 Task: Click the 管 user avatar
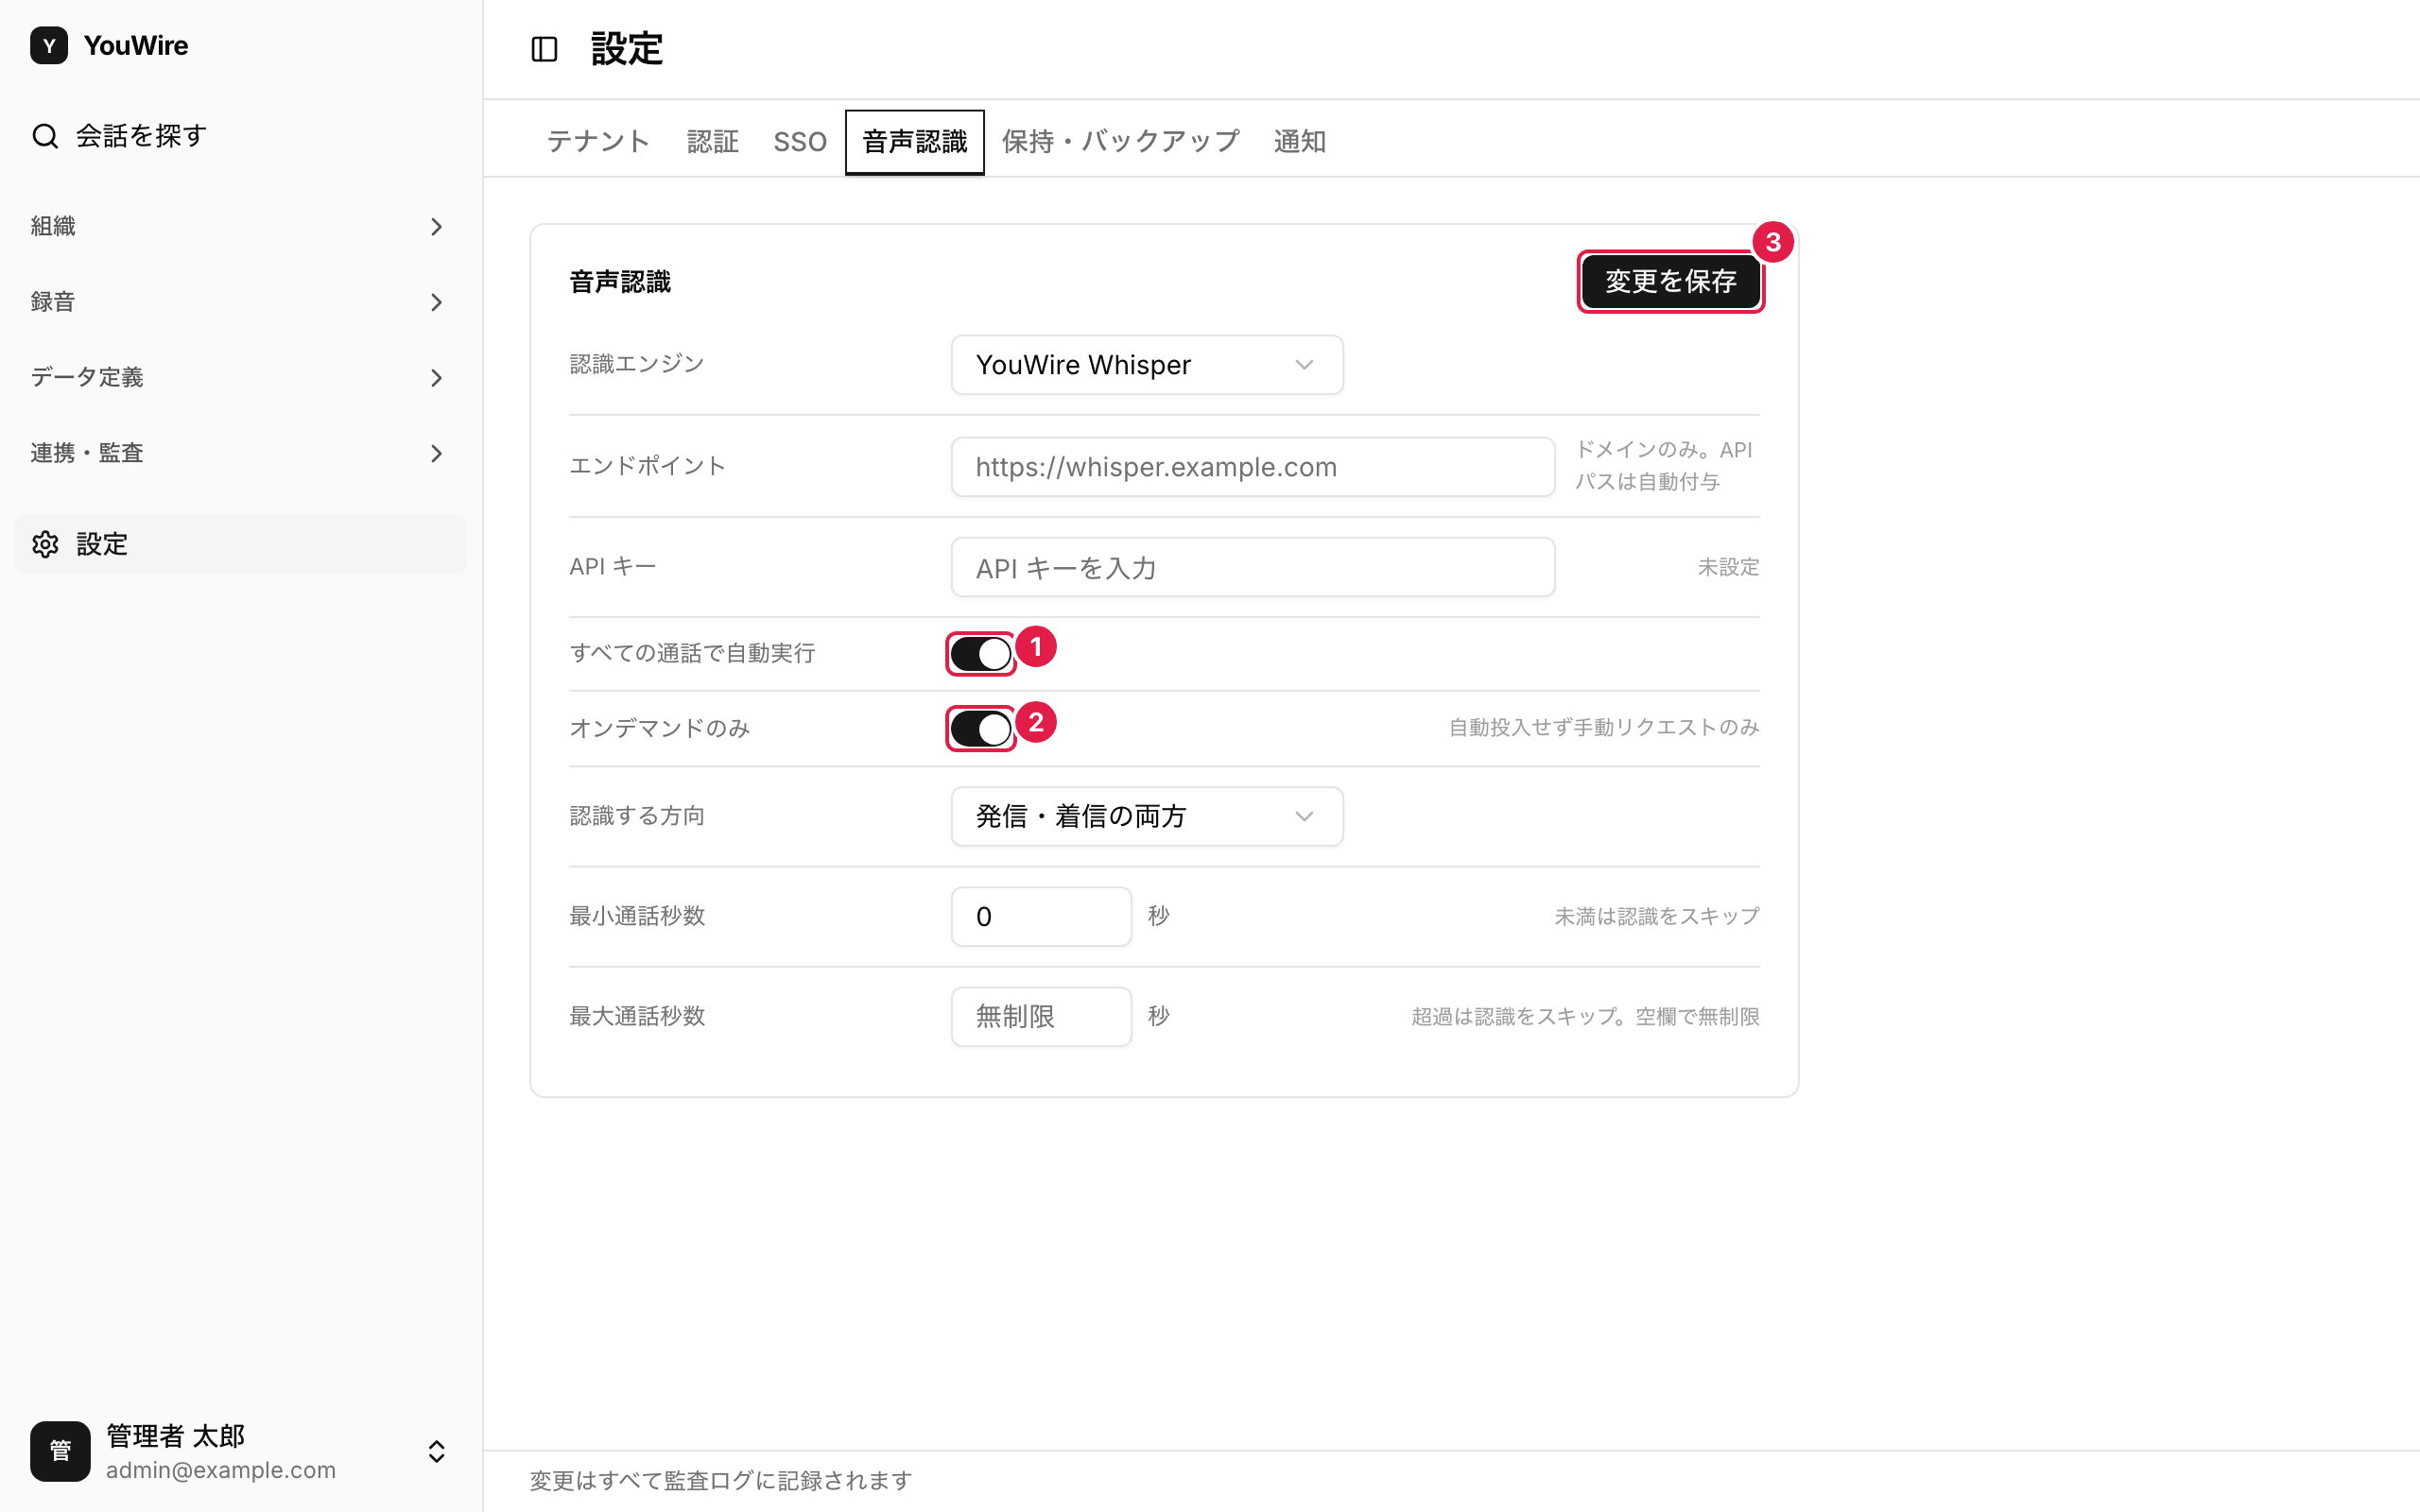pos(60,1451)
